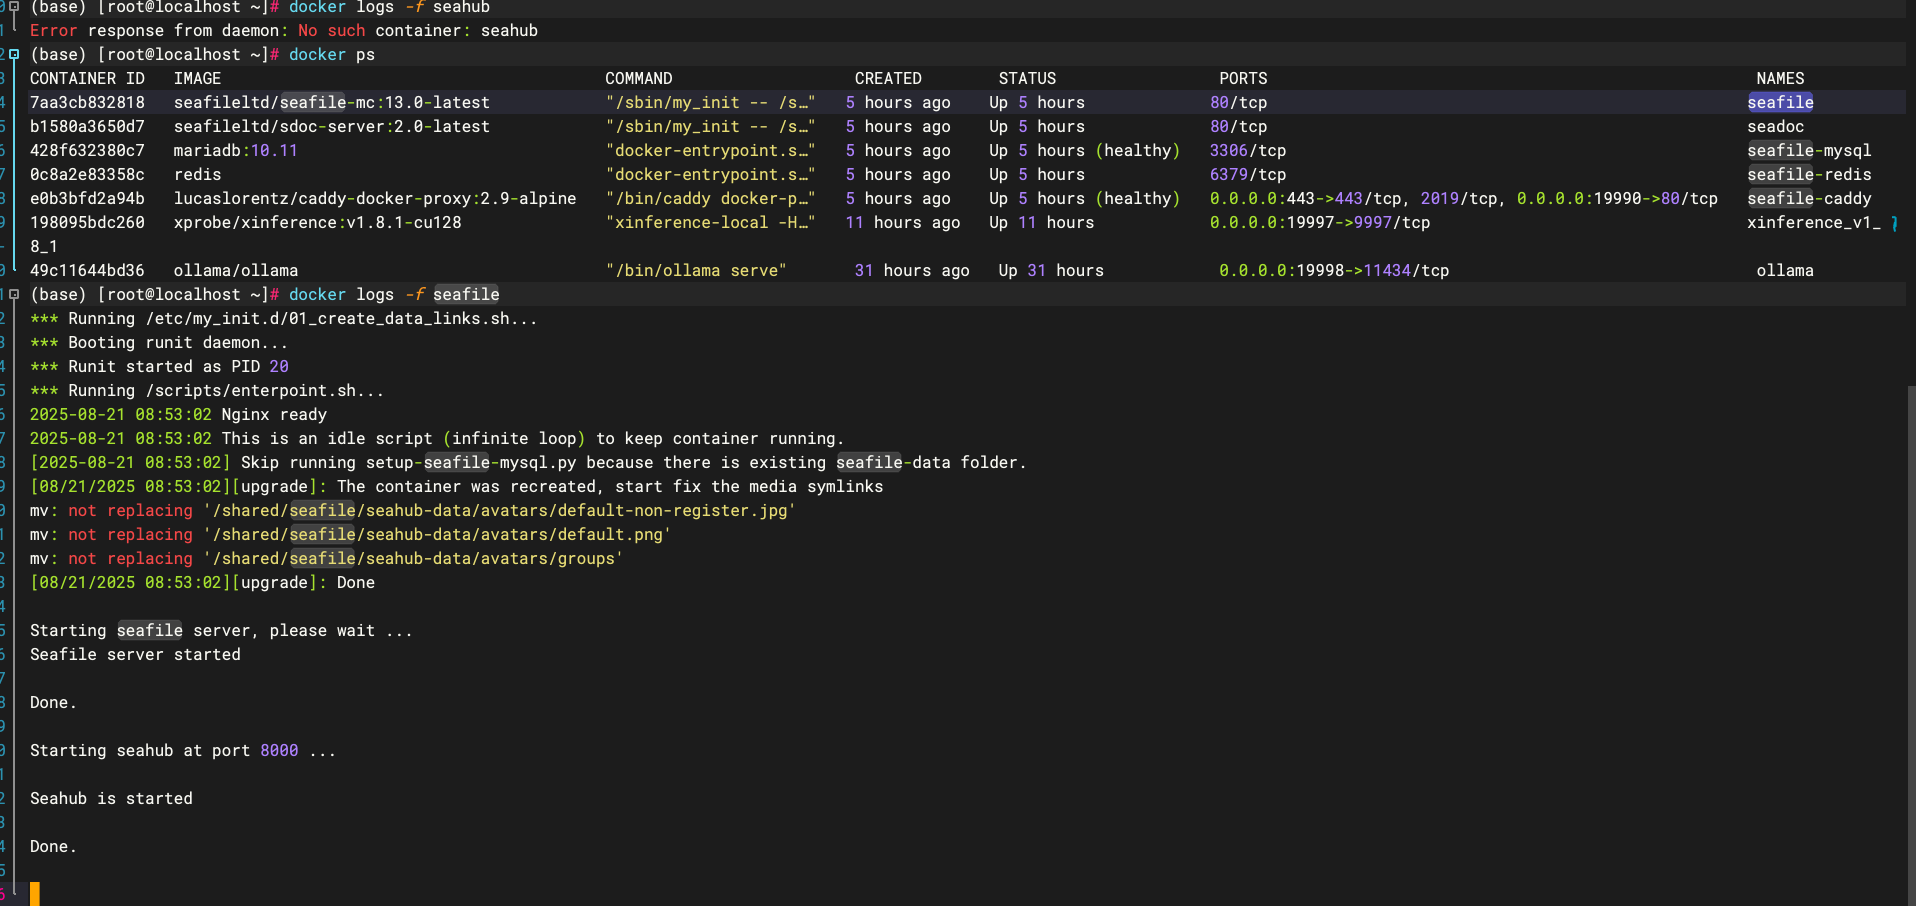
Task: Click port mapping 6379/tcp
Action: click(x=1248, y=174)
